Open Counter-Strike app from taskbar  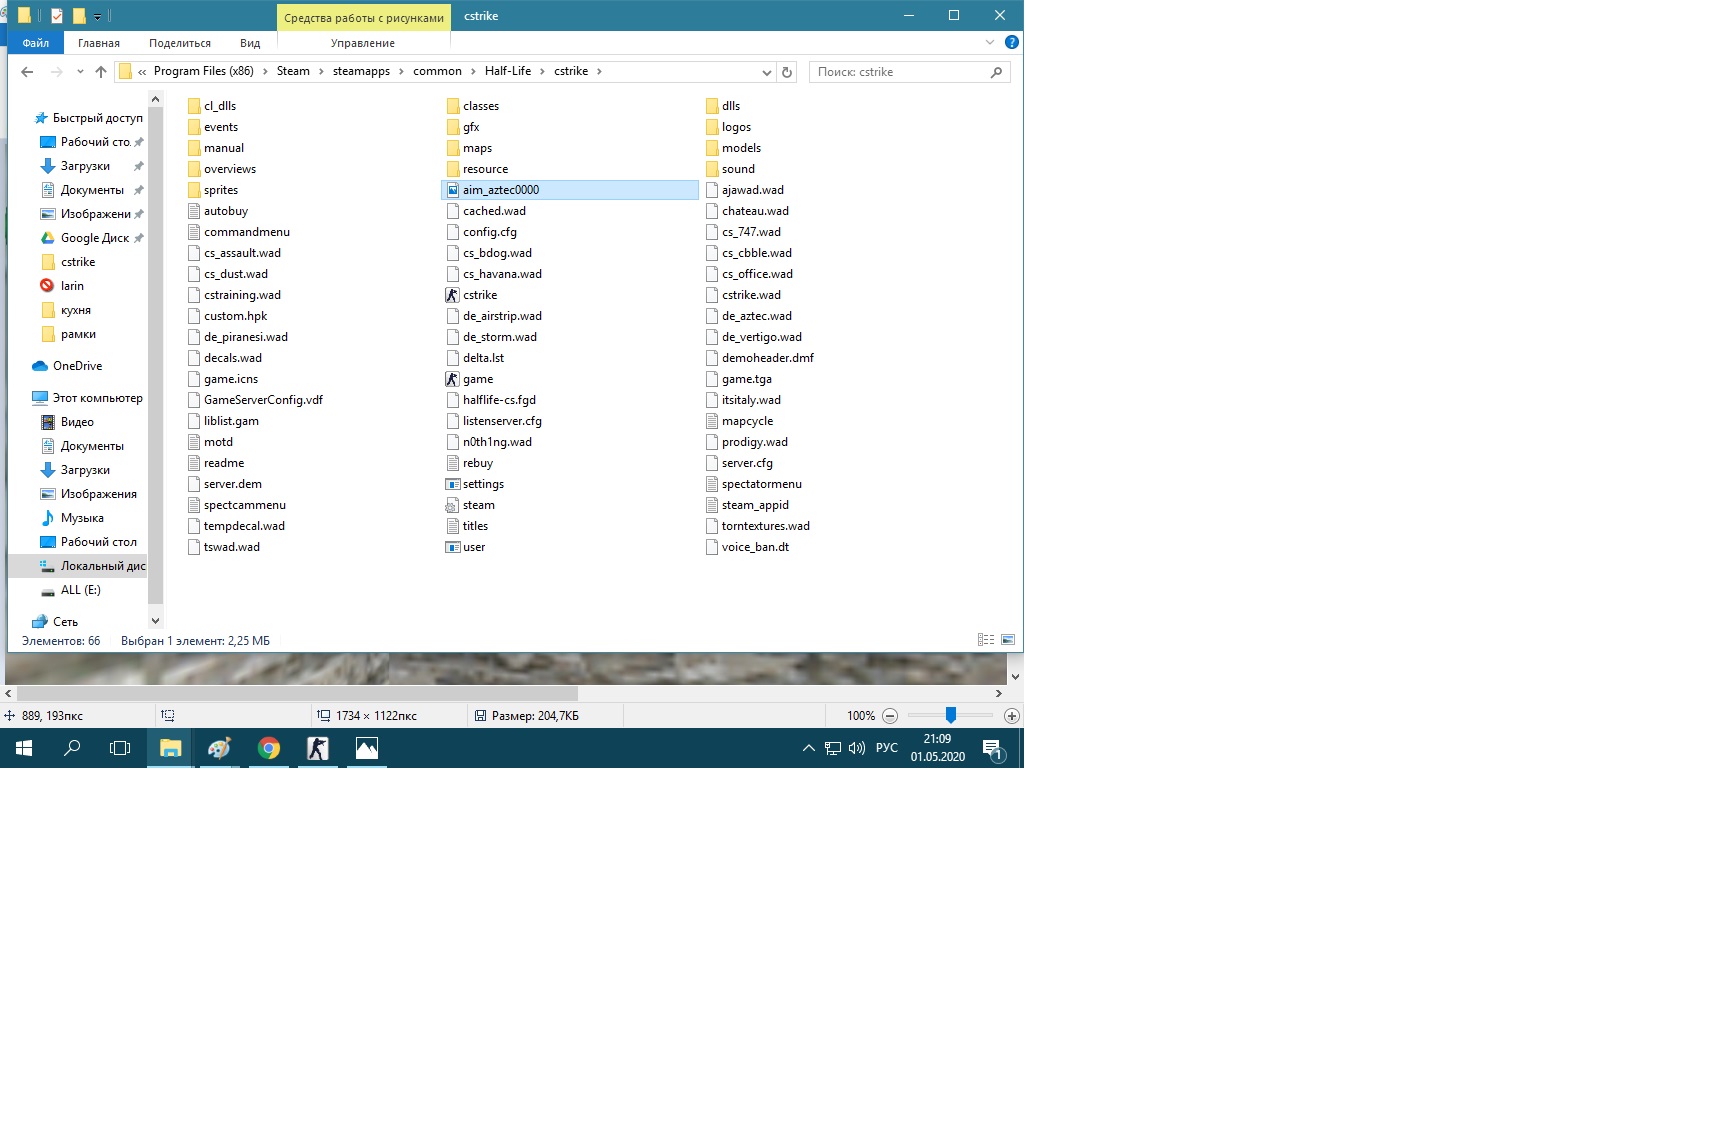point(317,748)
